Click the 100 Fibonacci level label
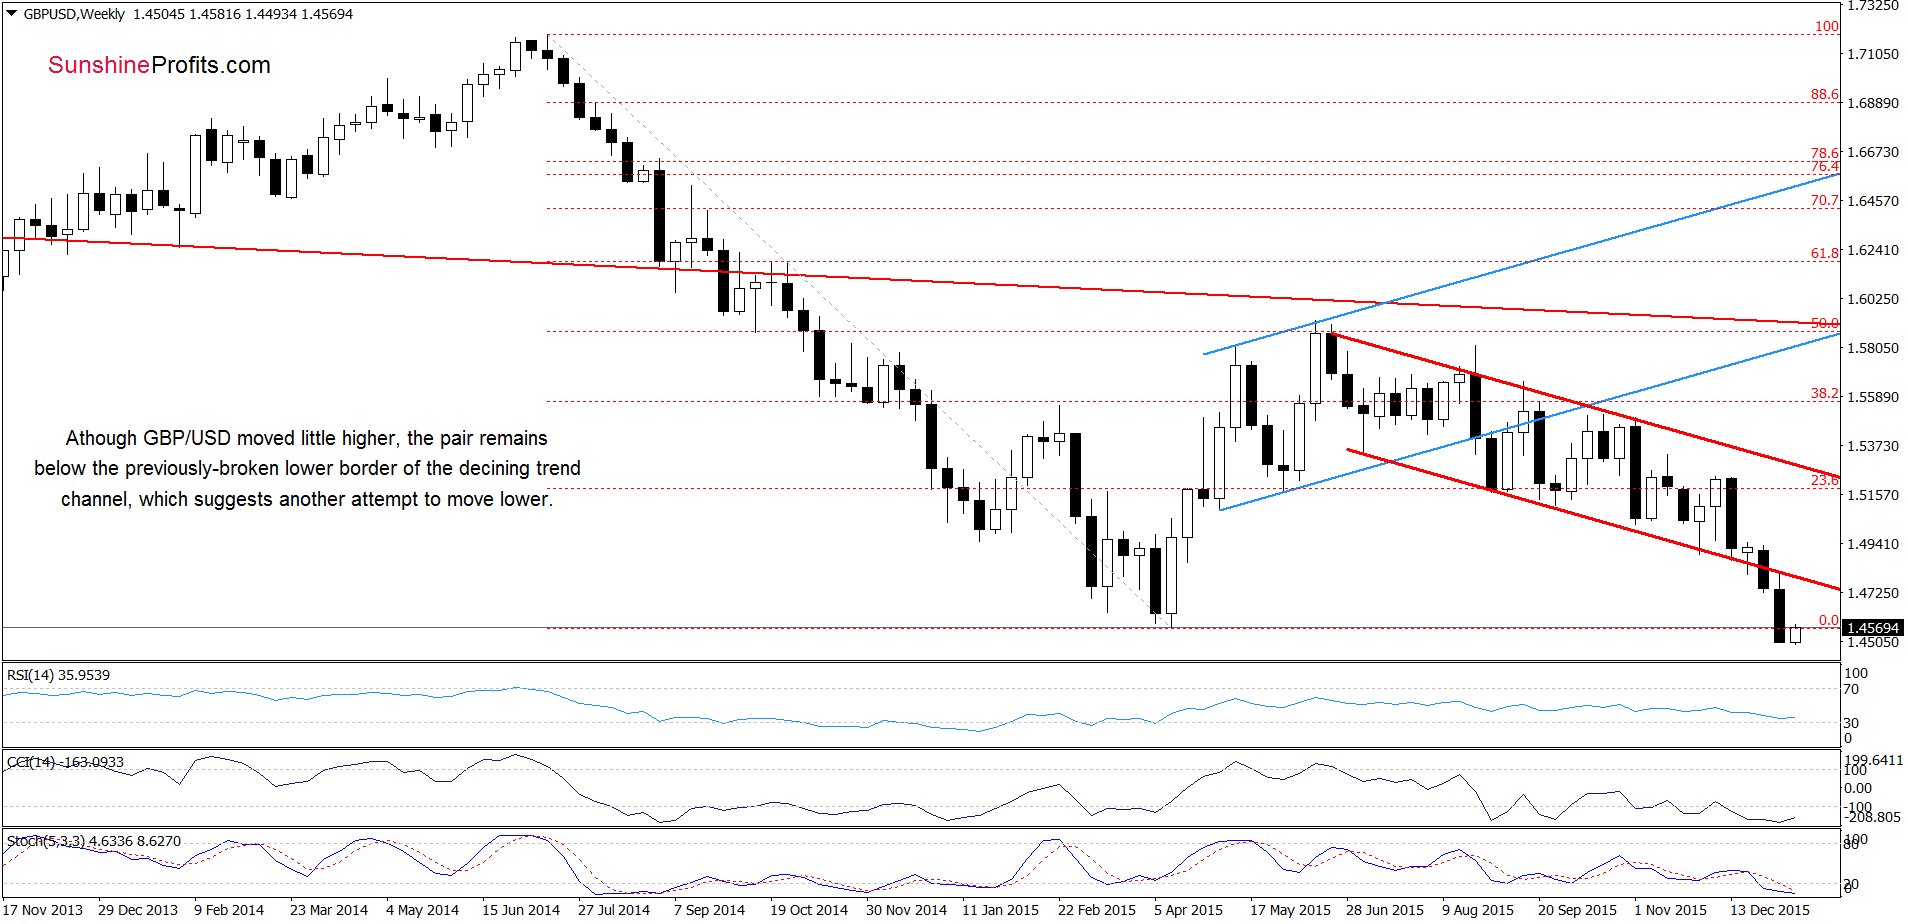This screenshot has width=1908, height=924. pos(1827,27)
